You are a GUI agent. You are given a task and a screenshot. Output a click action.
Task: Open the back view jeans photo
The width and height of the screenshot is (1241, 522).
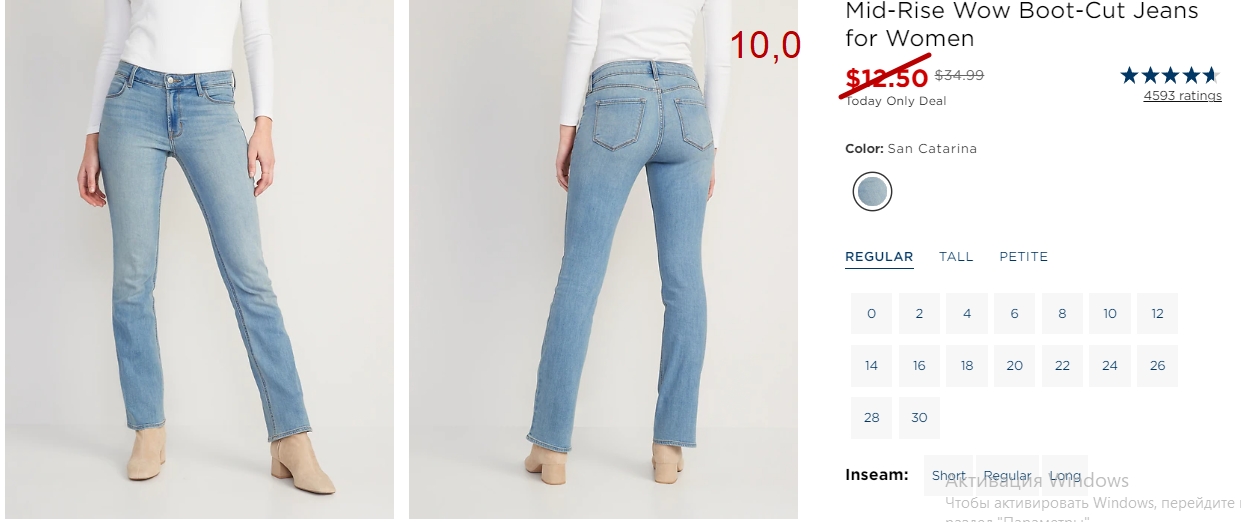pos(603,259)
